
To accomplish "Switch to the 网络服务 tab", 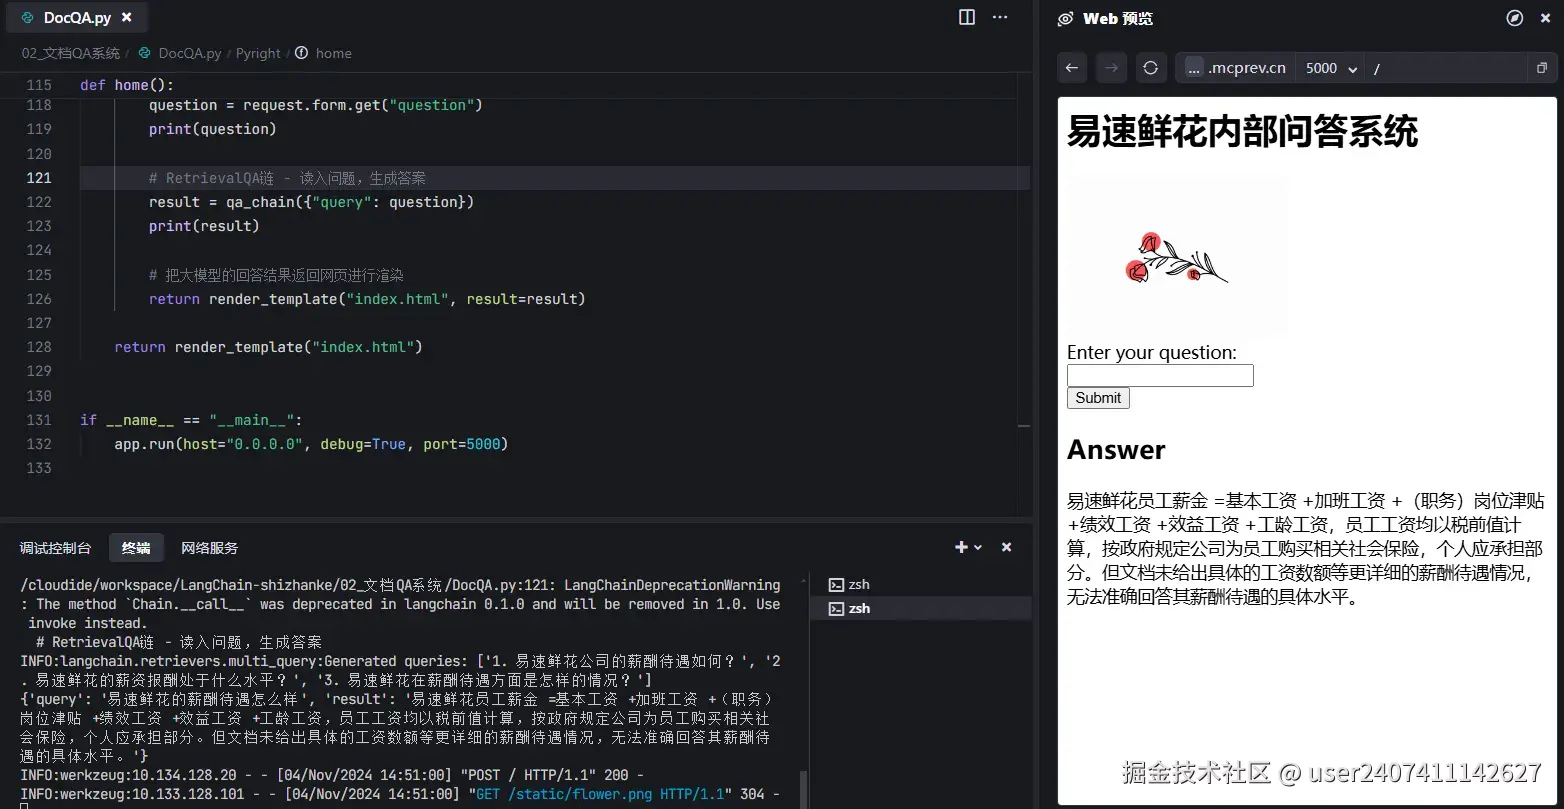I will click(x=210, y=548).
